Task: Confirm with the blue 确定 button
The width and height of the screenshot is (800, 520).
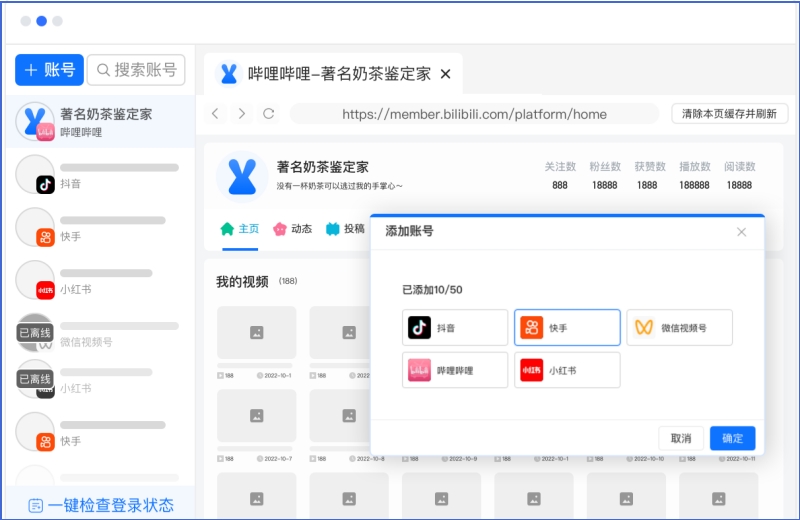Action: pyautogui.click(x=733, y=438)
